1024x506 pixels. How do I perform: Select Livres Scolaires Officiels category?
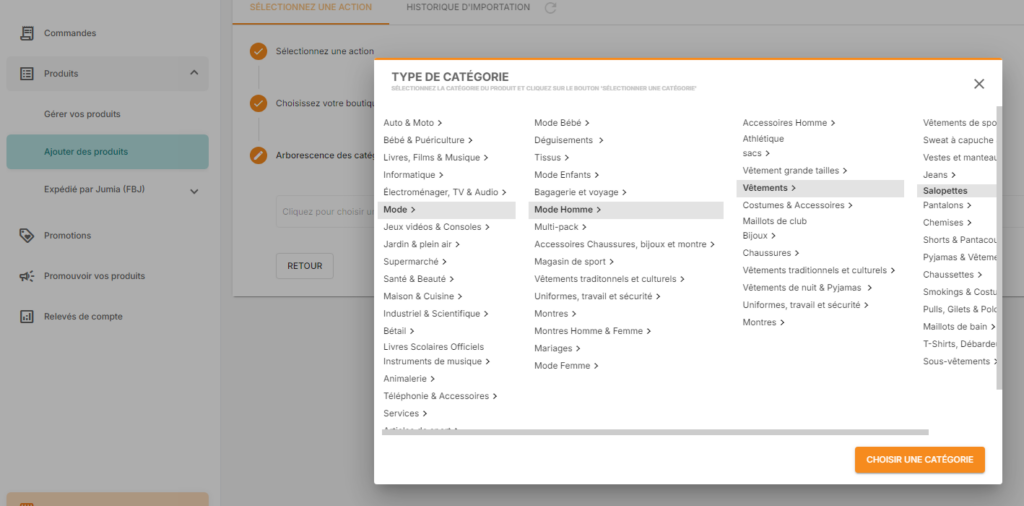tap(434, 347)
